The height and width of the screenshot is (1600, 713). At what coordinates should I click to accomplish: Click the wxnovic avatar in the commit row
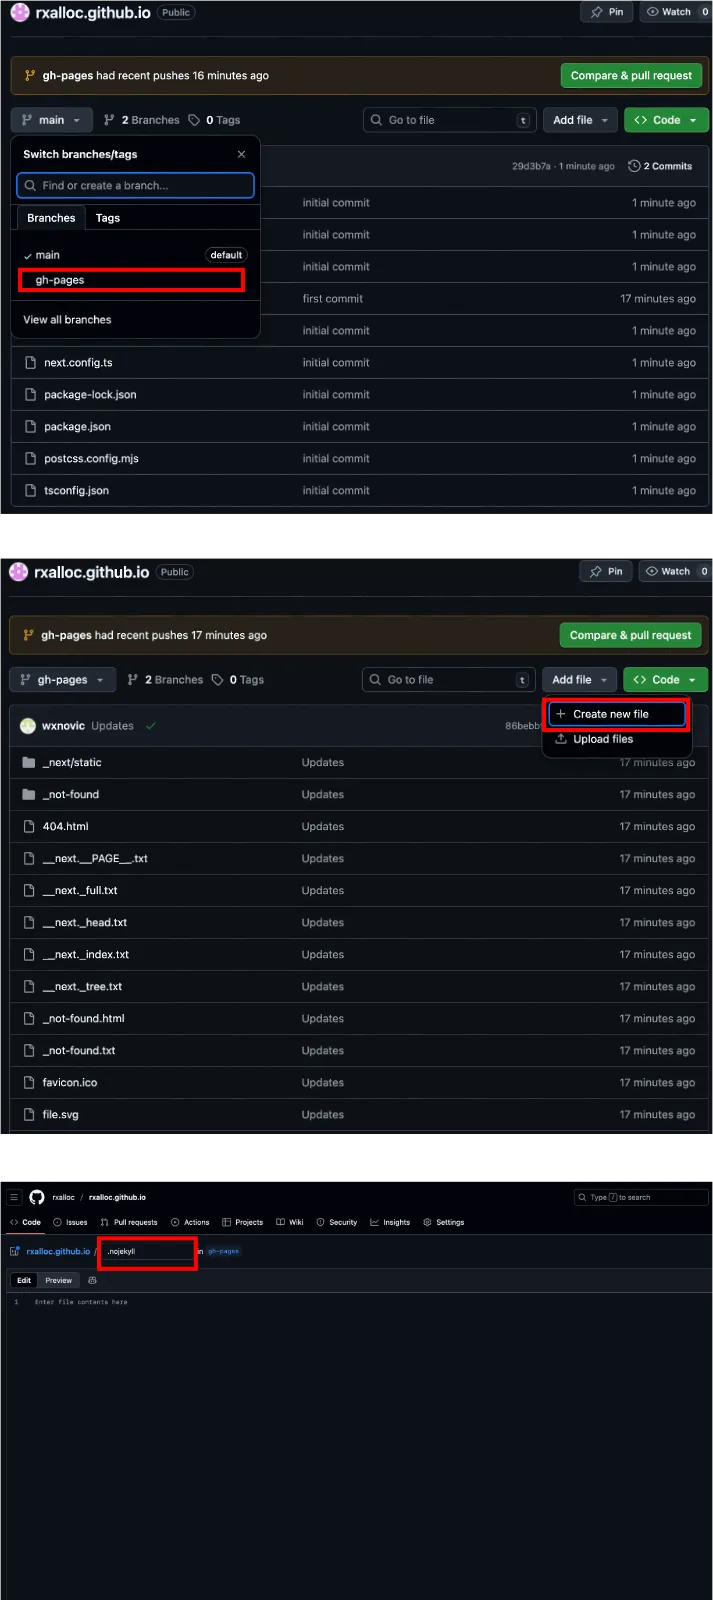[28, 726]
